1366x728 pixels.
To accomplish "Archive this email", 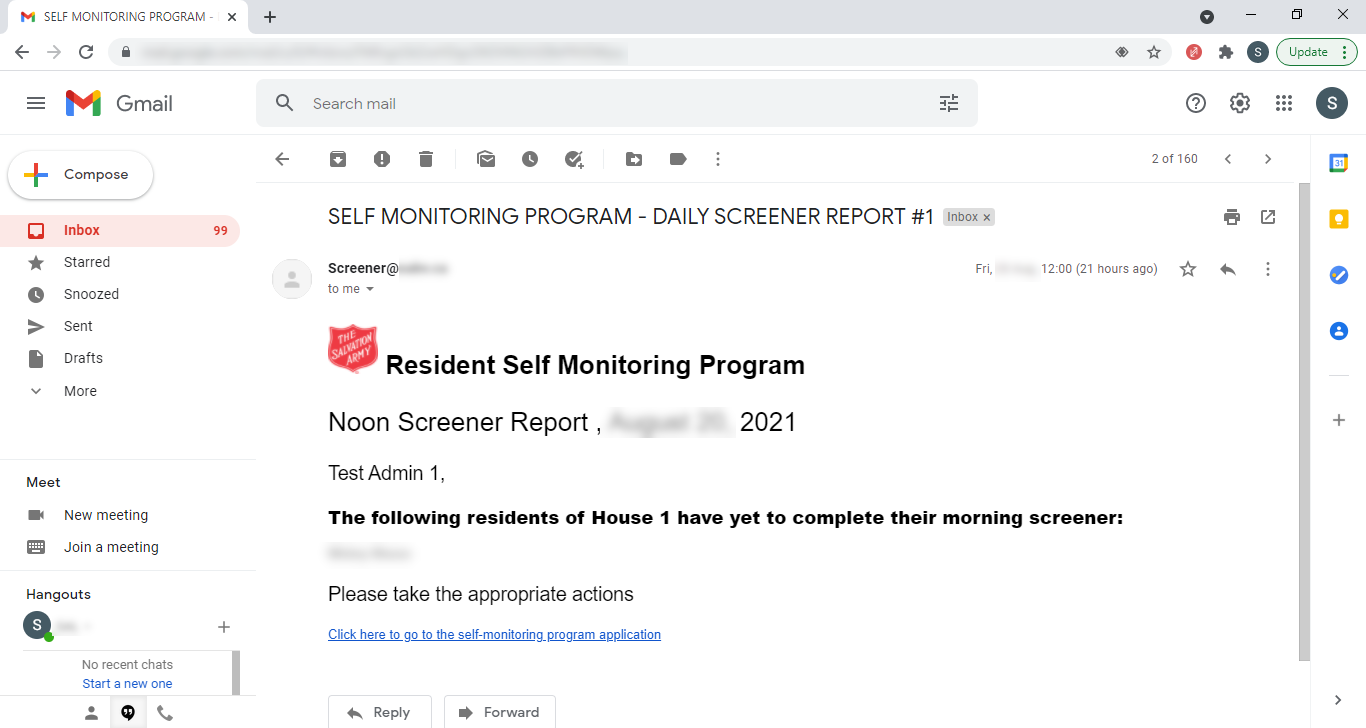I will coord(338,159).
